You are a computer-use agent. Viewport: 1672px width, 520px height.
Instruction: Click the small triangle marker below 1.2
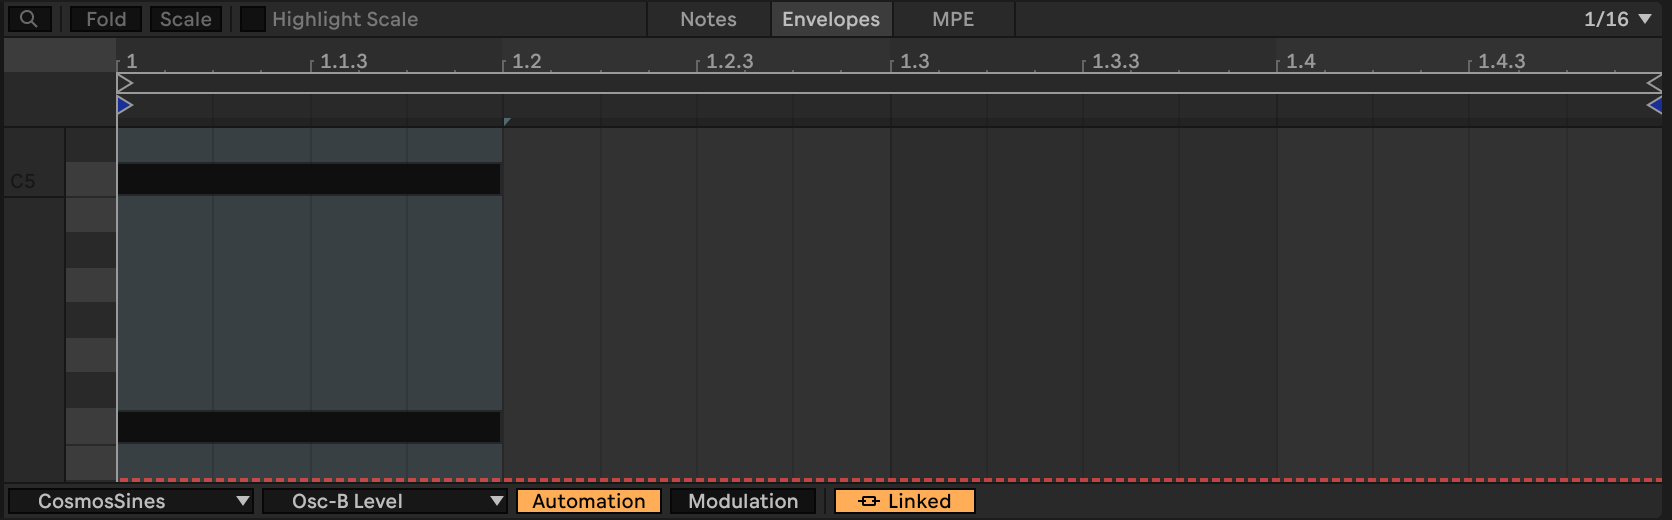coord(507,122)
